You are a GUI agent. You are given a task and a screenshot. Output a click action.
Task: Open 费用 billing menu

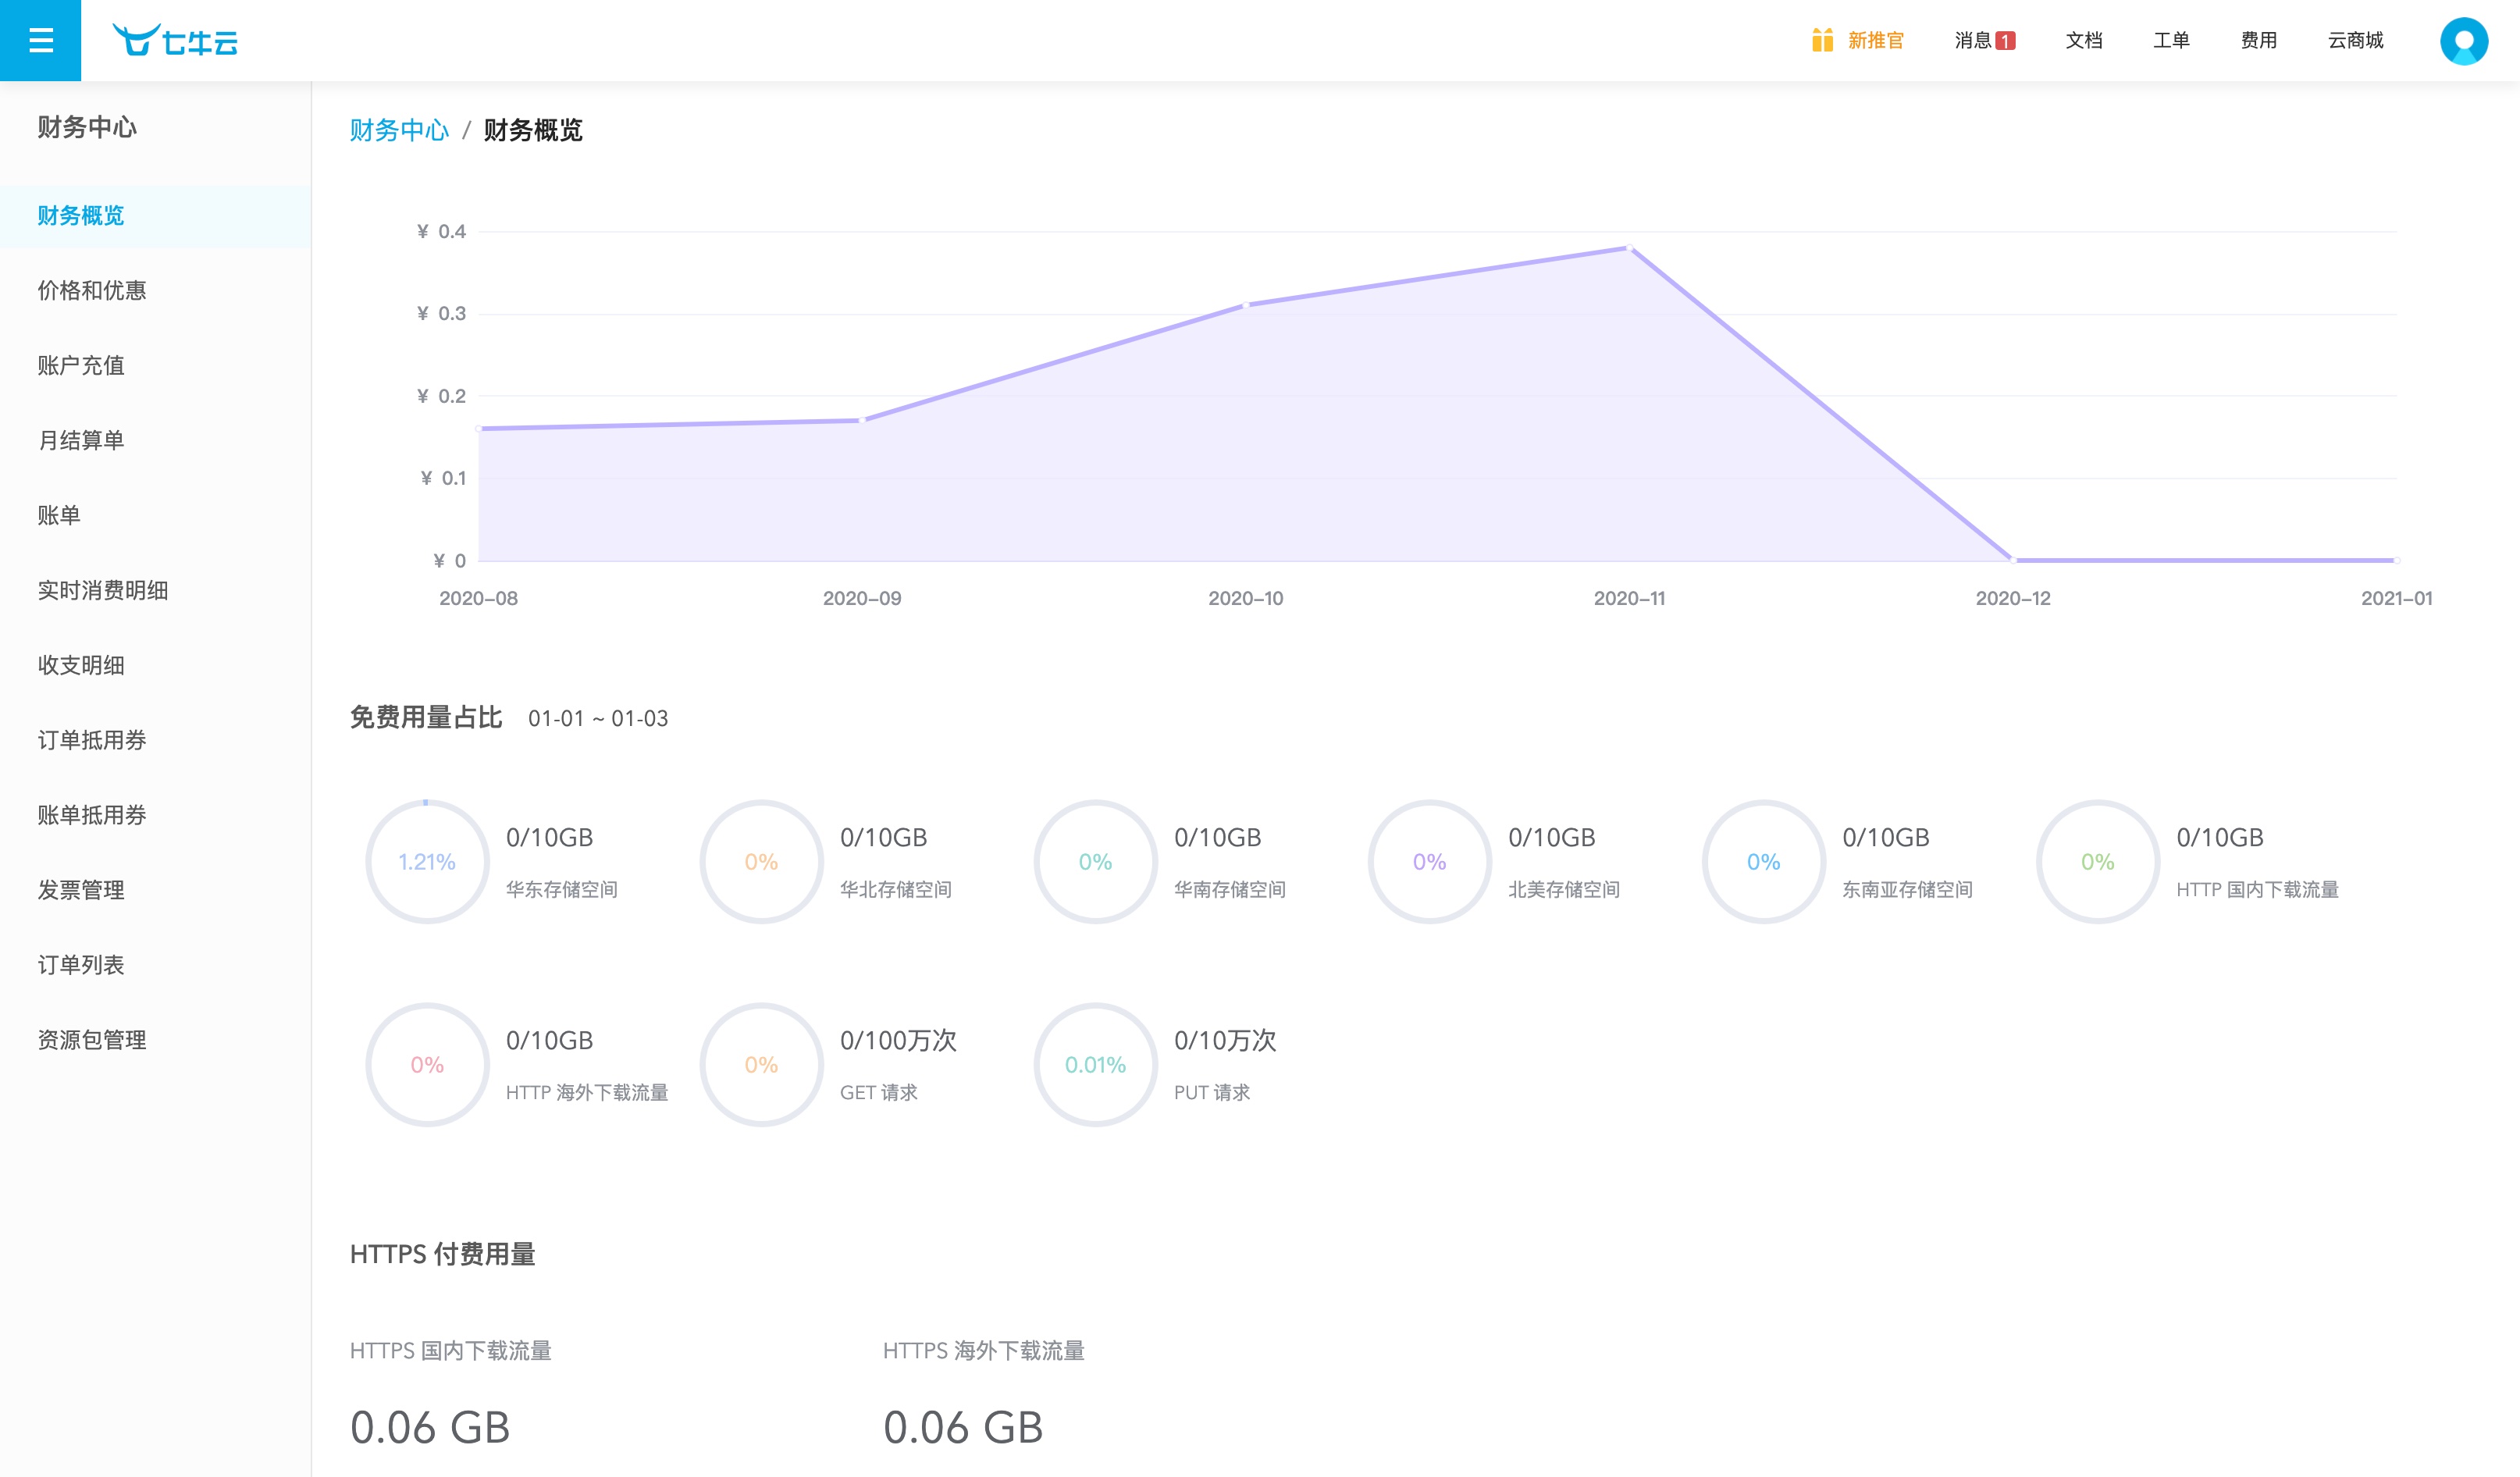tap(2258, 41)
